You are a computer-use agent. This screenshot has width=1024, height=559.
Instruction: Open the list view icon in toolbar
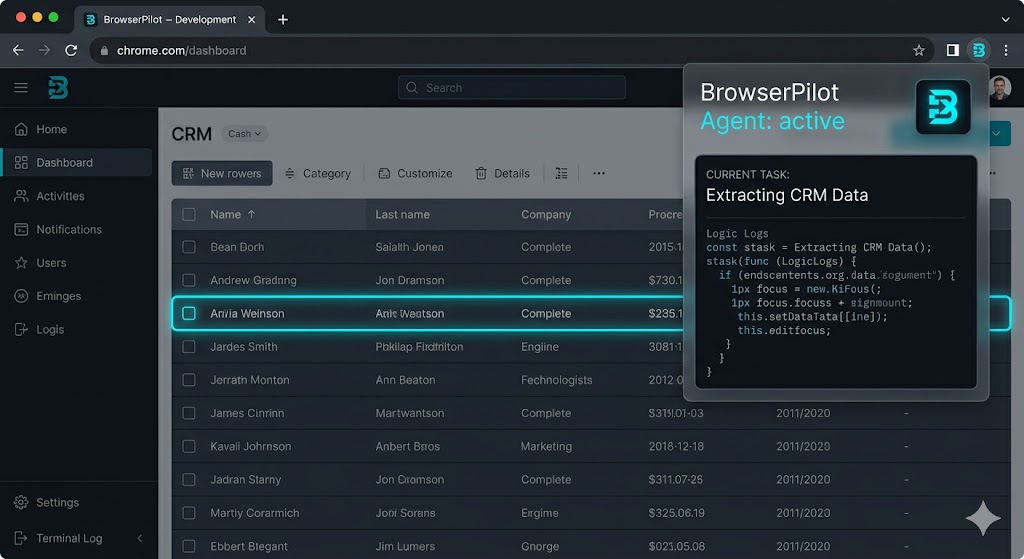(562, 173)
